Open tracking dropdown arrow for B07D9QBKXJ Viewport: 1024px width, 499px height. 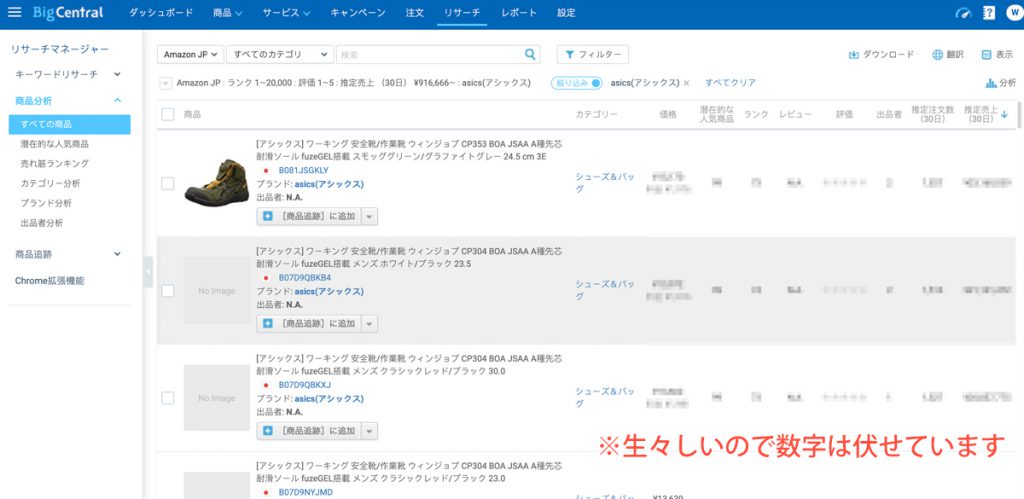370,430
